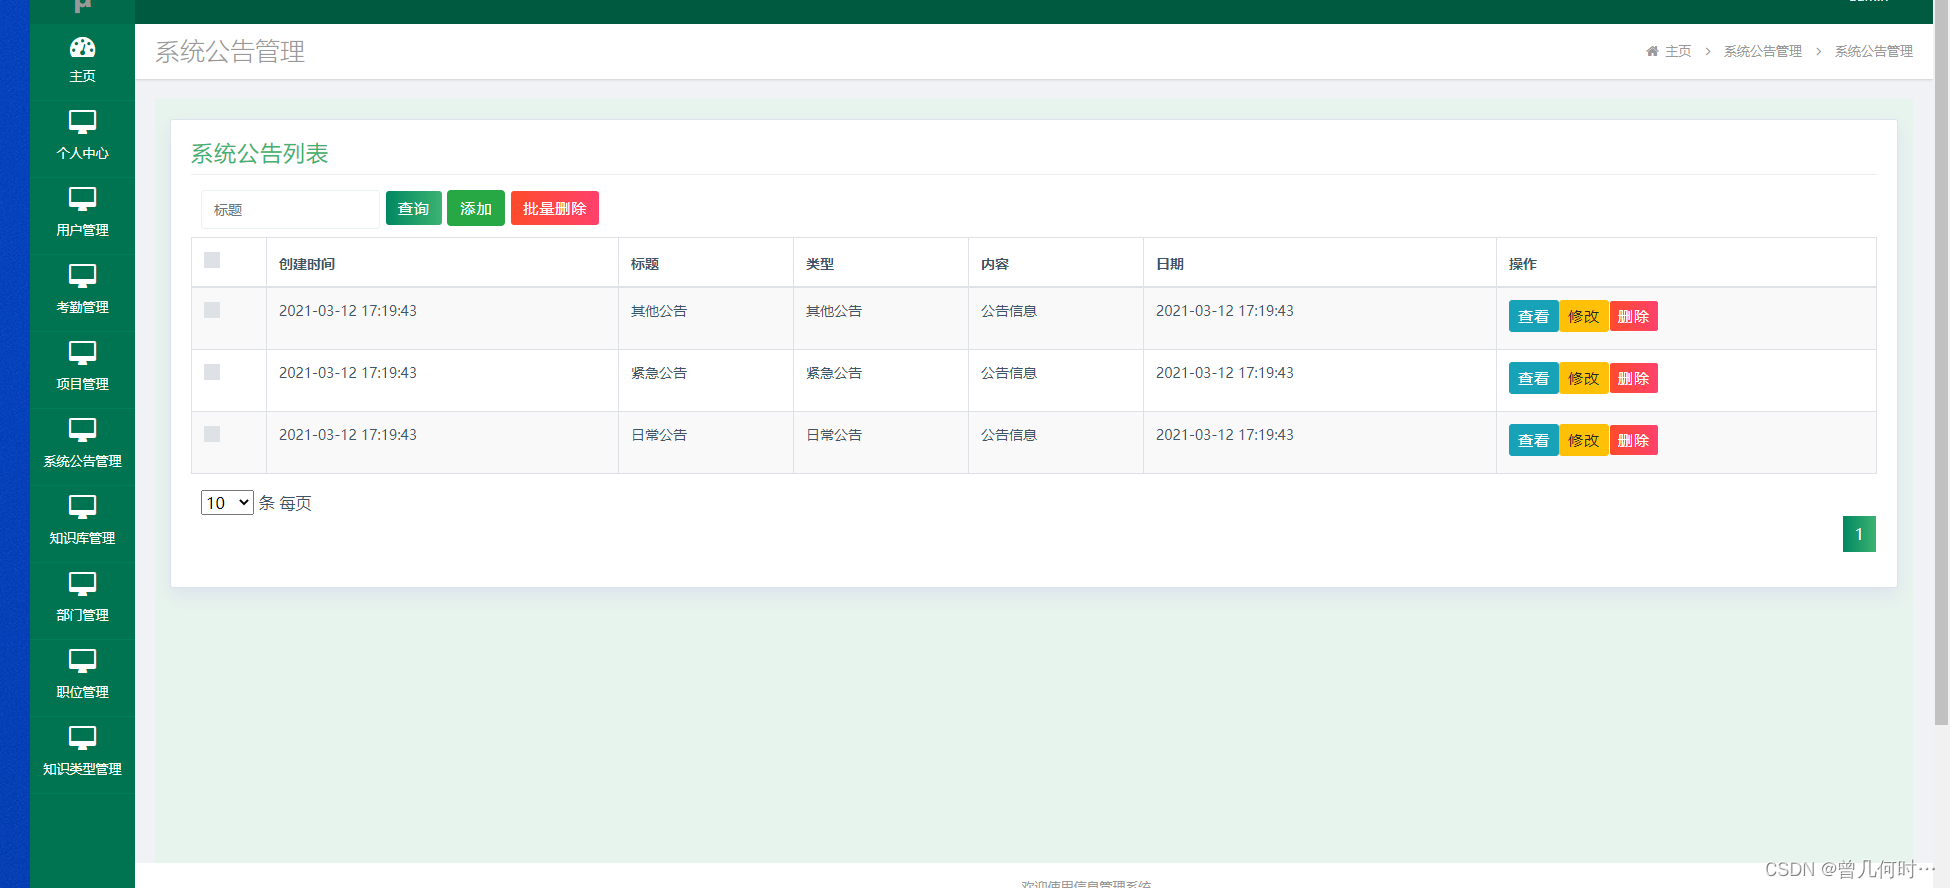1950x888 pixels.
Task: Click 删除 for 其他公告 row
Action: pyautogui.click(x=1634, y=316)
